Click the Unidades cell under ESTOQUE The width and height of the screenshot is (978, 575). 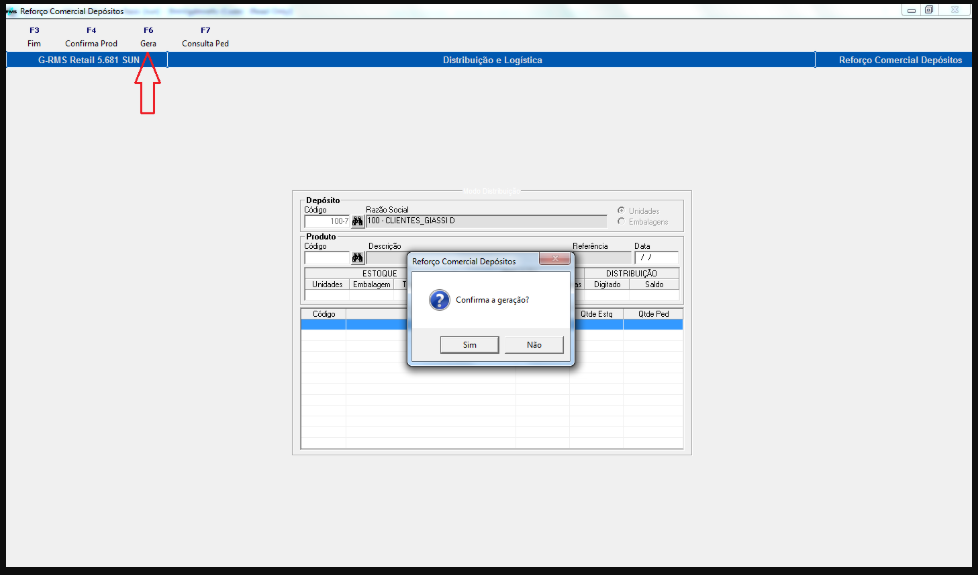click(327, 284)
